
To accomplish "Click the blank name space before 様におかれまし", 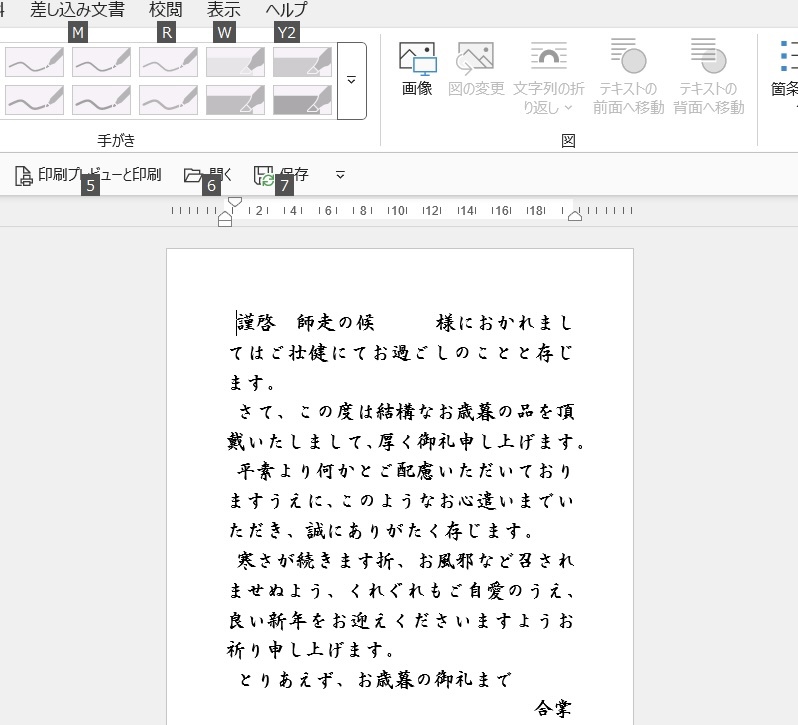I will tap(406, 323).
